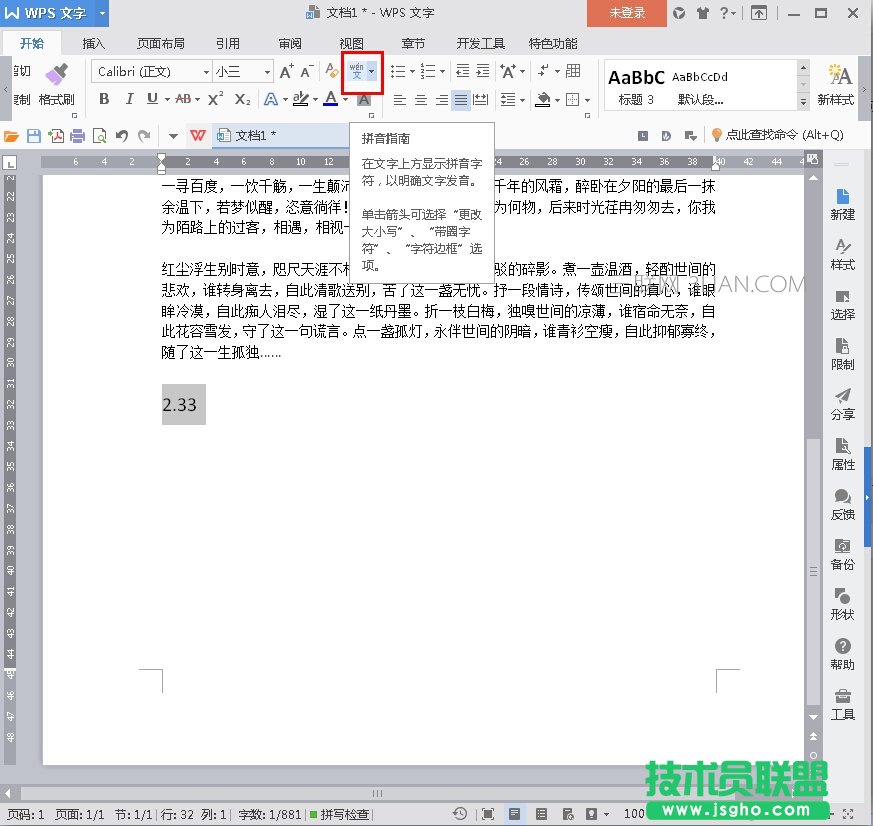
Task: Select the highlight color tool icon
Action: click(300, 99)
